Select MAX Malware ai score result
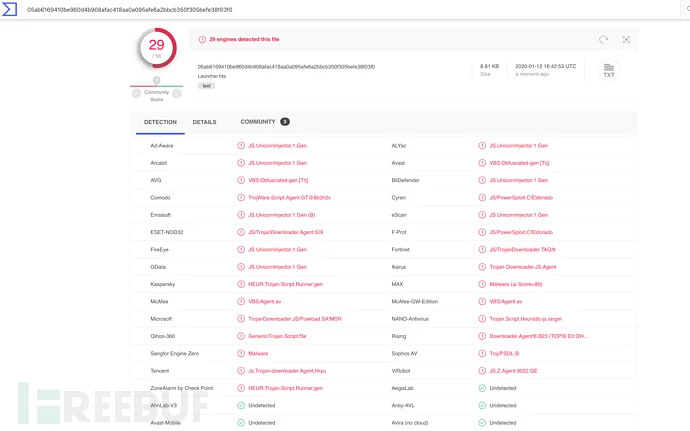This screenshot has width=690, height=431. pyautogui.click(x=516, y=284)
